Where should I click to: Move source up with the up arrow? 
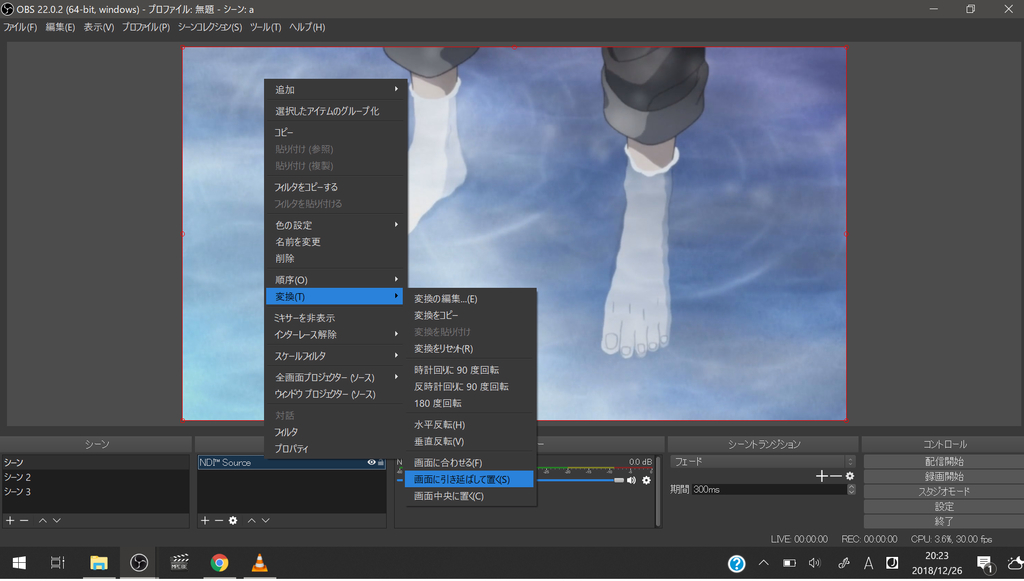[x=251, y=520]
